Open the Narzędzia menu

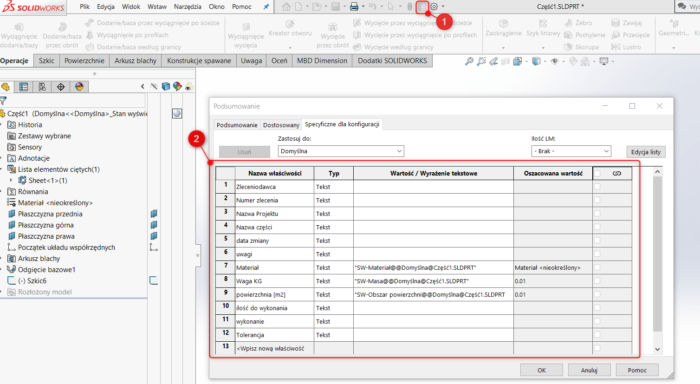188,7
